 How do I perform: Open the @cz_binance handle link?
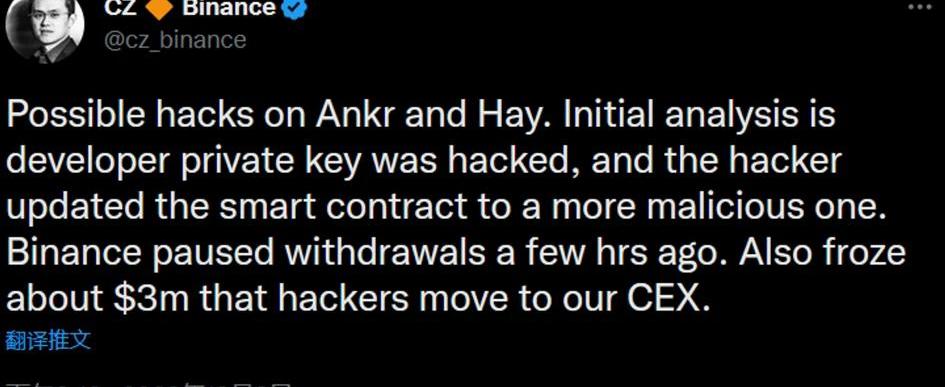coord(175,40)
